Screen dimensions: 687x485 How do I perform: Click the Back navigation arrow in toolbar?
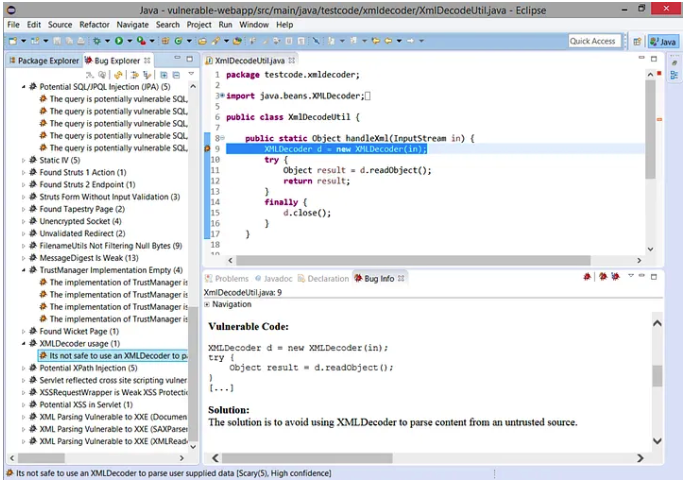tap(388, 41)
